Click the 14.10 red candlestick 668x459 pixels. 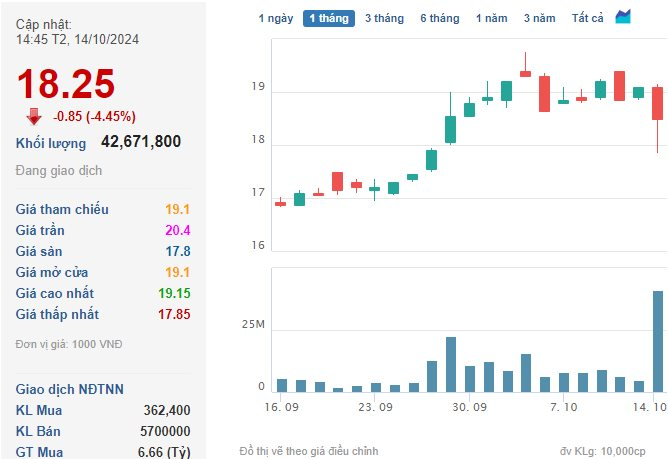click(657, 104)
